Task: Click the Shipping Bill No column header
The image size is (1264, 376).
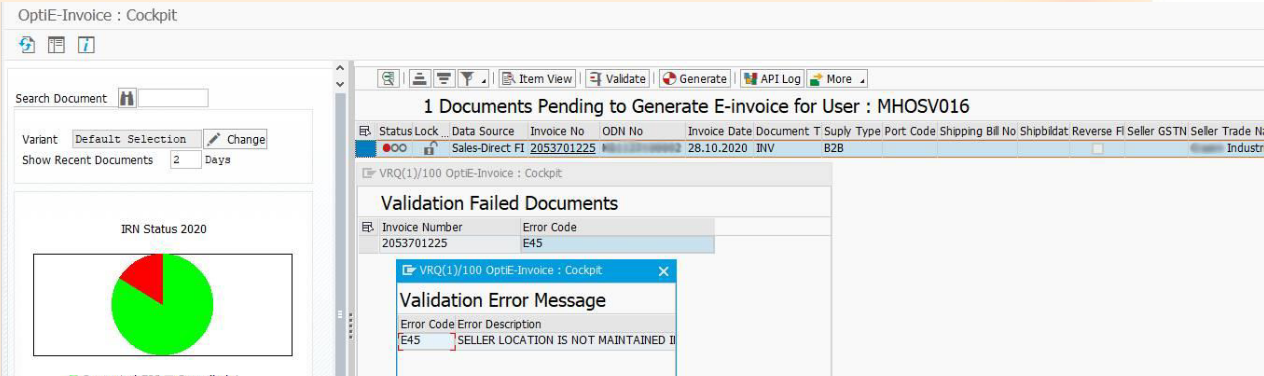Action: tap(977, 132)
